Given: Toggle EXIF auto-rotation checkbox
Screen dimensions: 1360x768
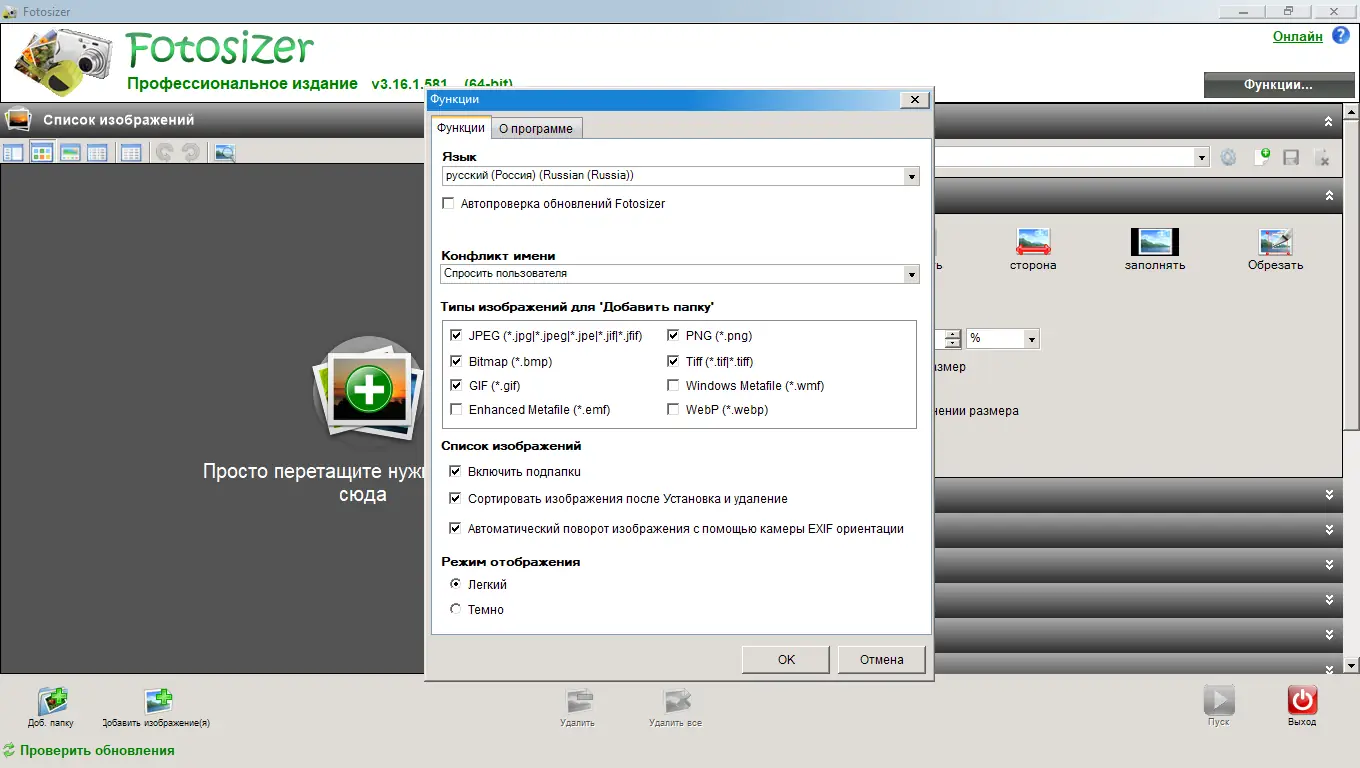Looking at the screenshot, I should pyautogui.click(x=456, y=528).
